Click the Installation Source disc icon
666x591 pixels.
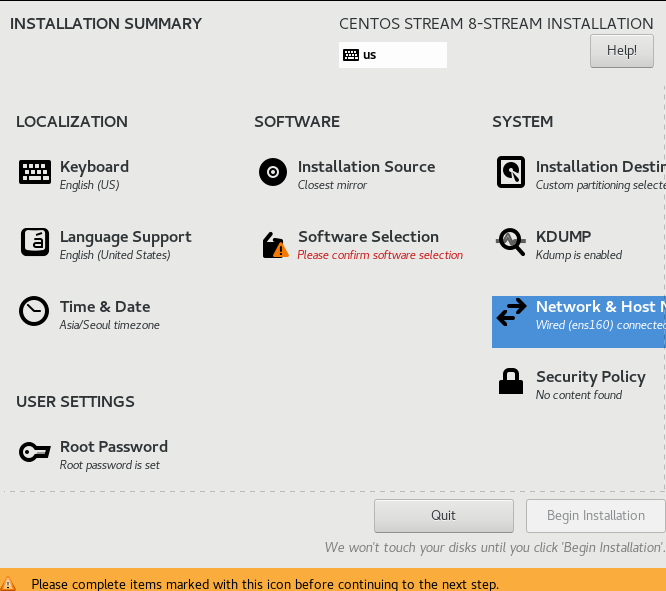[273, 172]
